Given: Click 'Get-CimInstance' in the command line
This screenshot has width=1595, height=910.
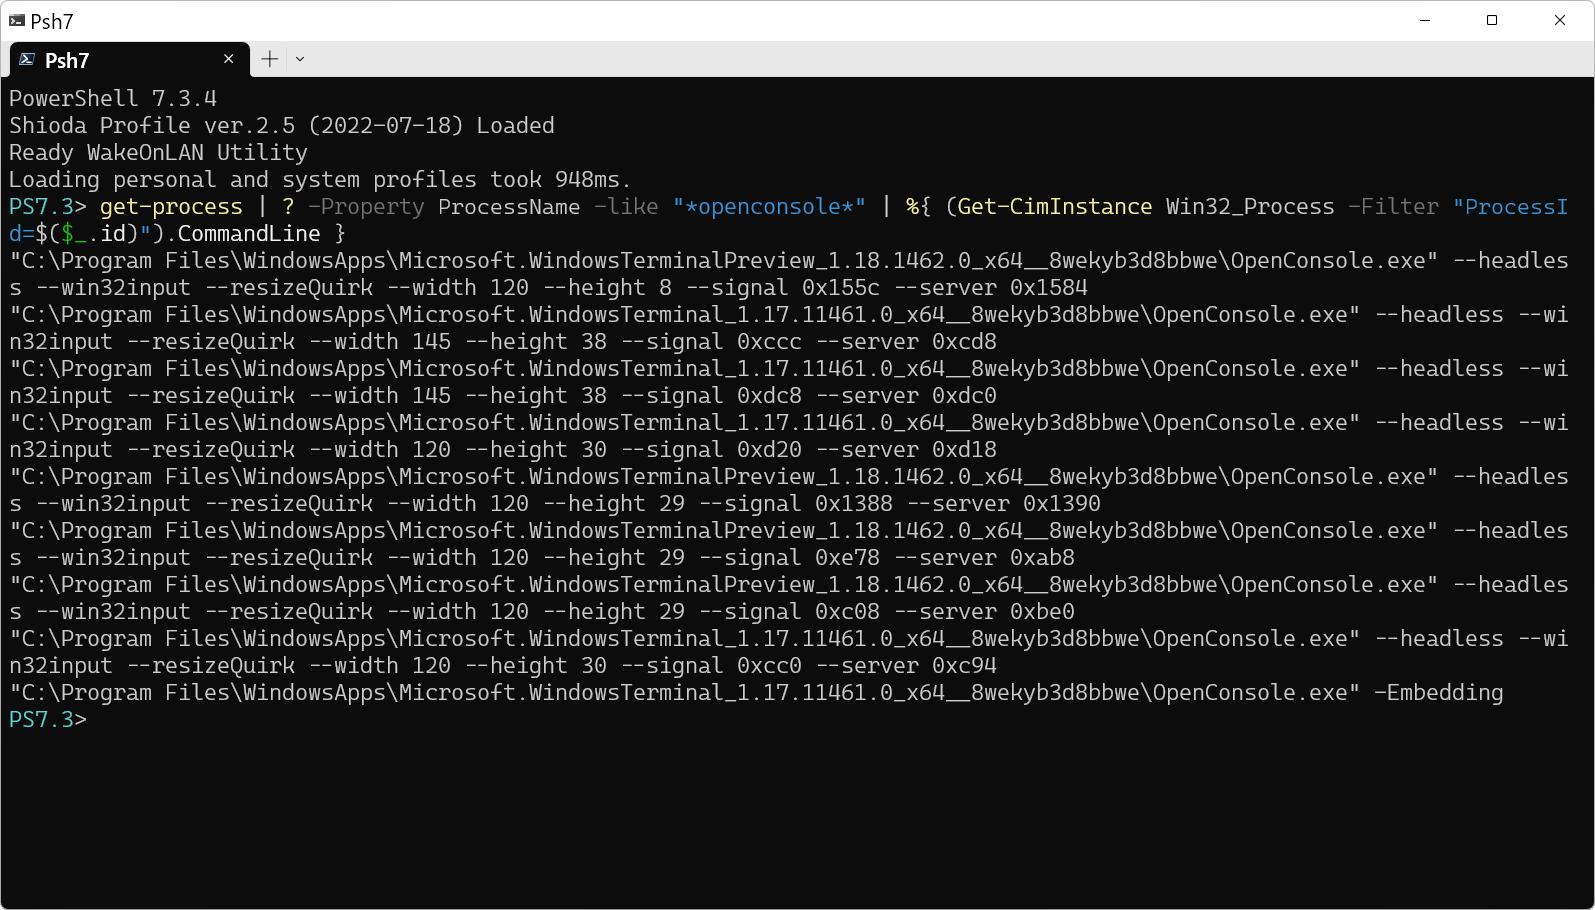Looking at the screenshot, I should pos(1054,206).
